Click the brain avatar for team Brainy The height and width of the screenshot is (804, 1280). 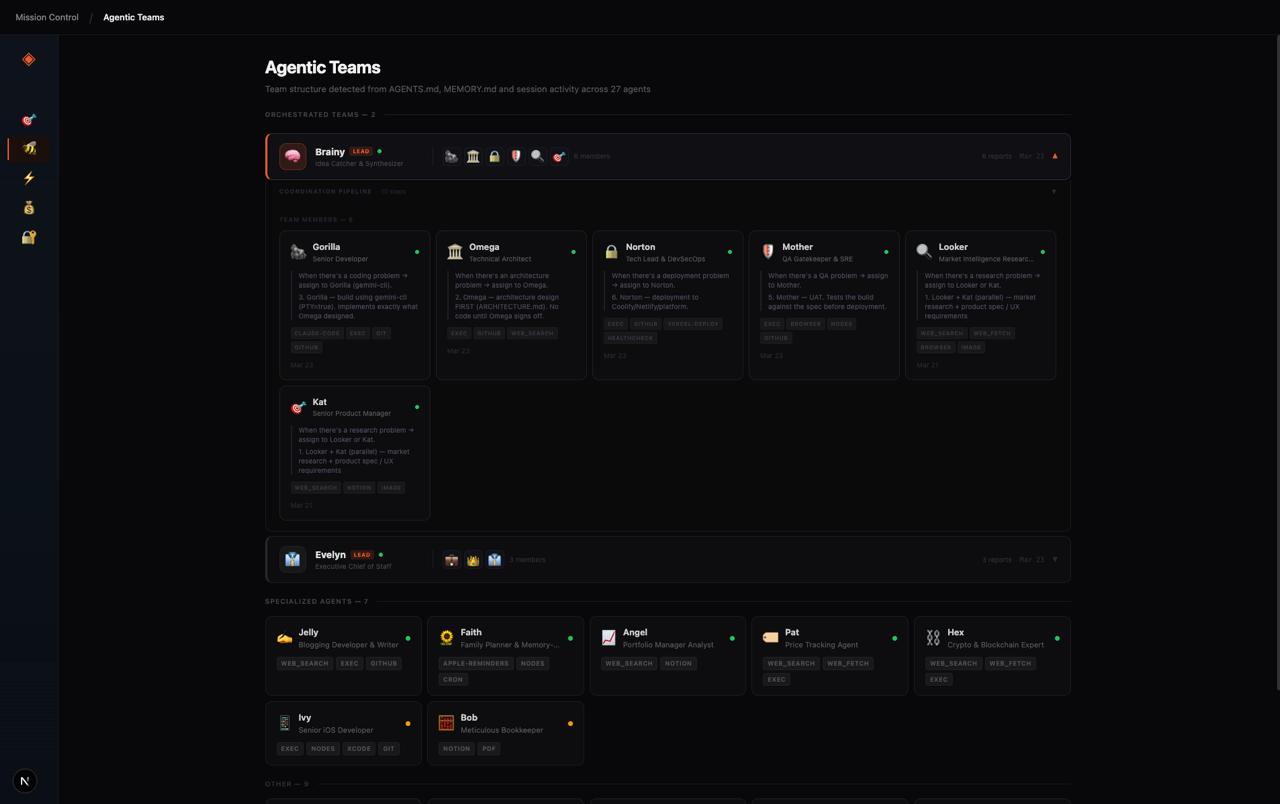[292, 156]
